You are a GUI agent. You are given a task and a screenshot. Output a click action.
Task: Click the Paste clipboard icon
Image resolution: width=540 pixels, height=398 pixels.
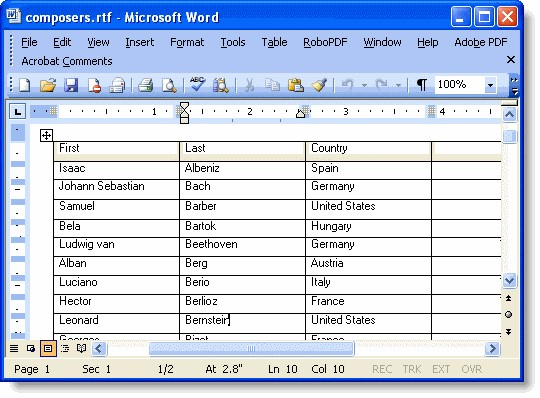[295, 85]
